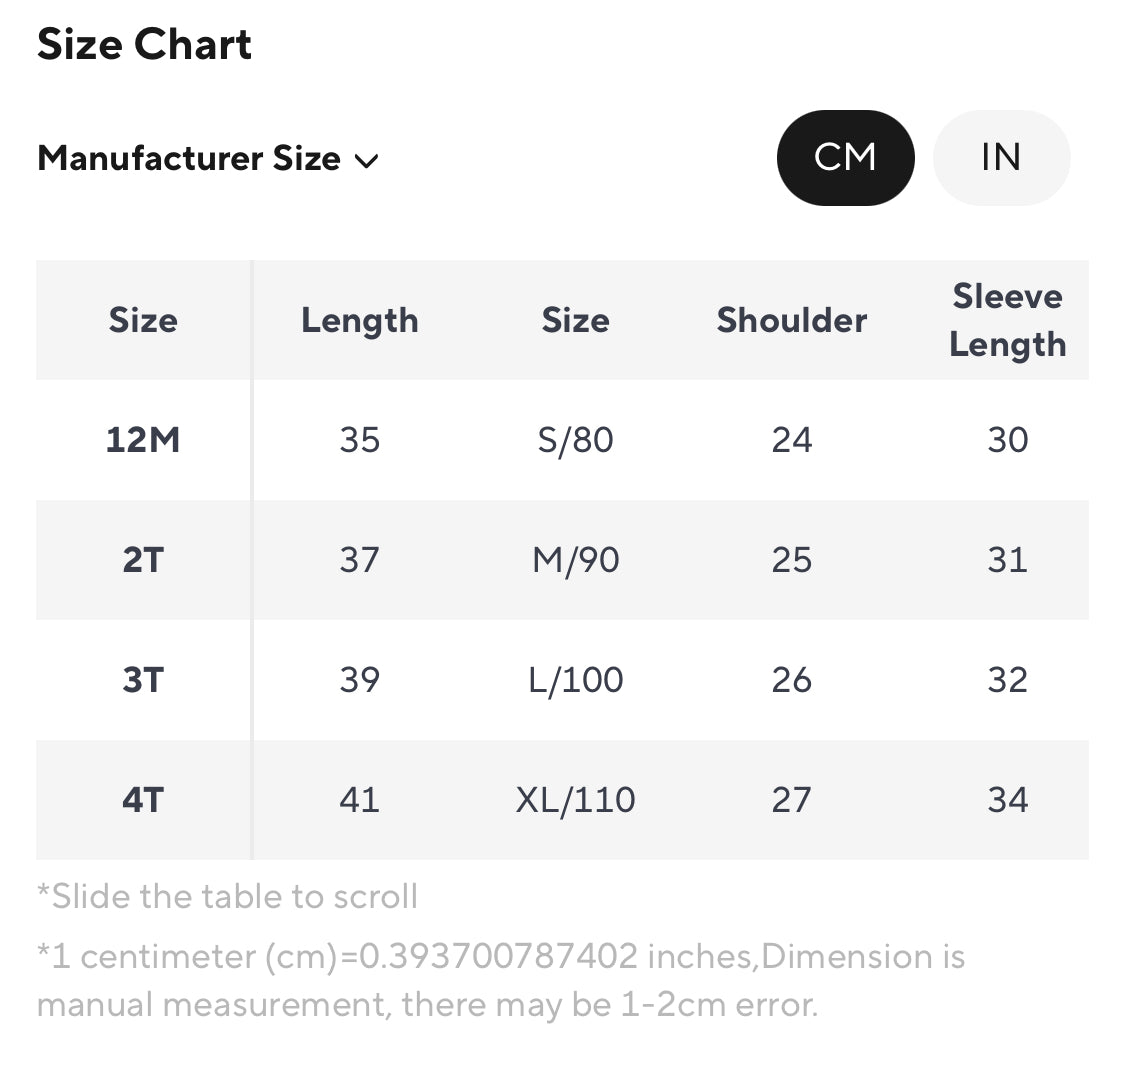
Task: Click the XL/110 size cell
Action: pyautogui.click(x=575, y=799)
